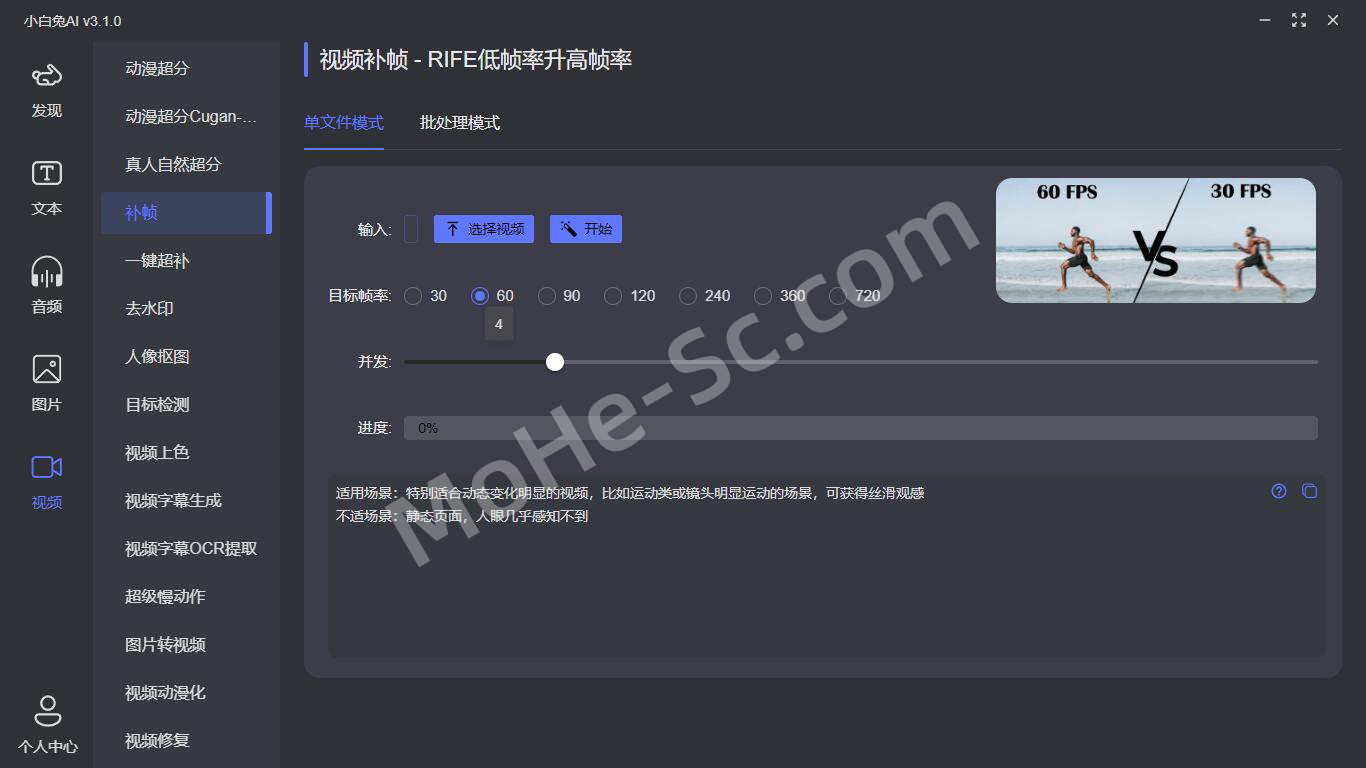Screen dimensions: 1366x768
Task: Open the 音频 (Audio) headphones section
Action: coord(47,287)
